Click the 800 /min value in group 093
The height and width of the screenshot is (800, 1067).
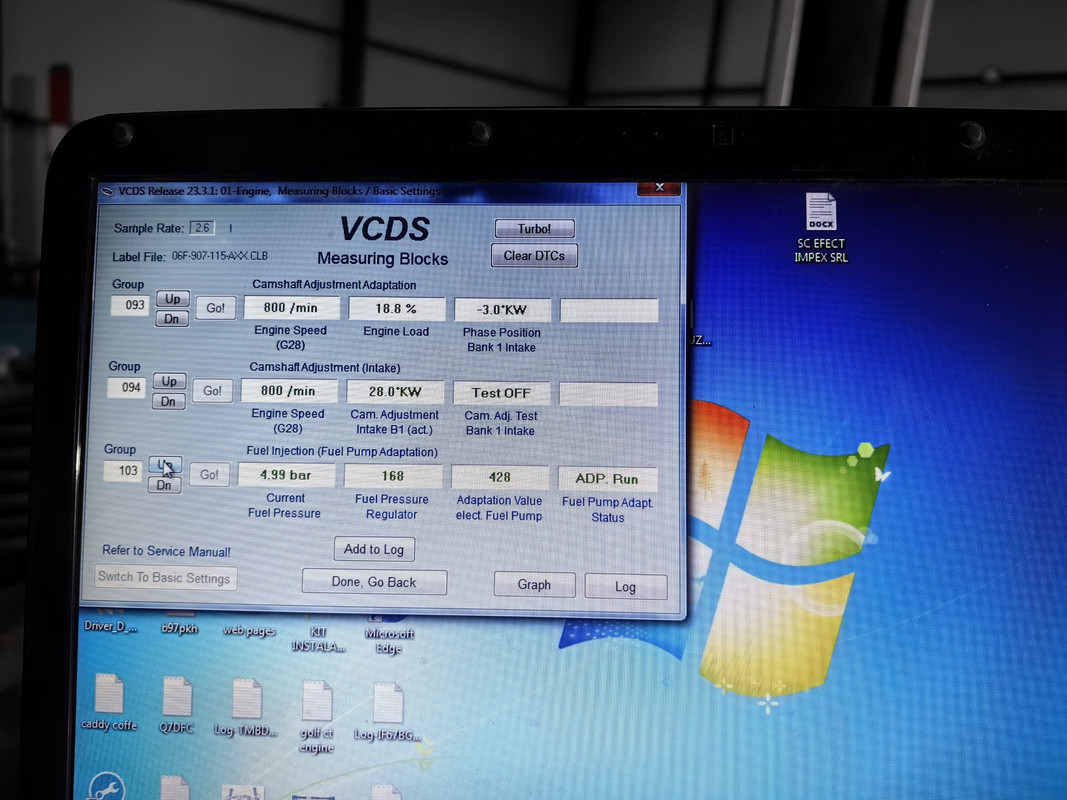point(291,307)
